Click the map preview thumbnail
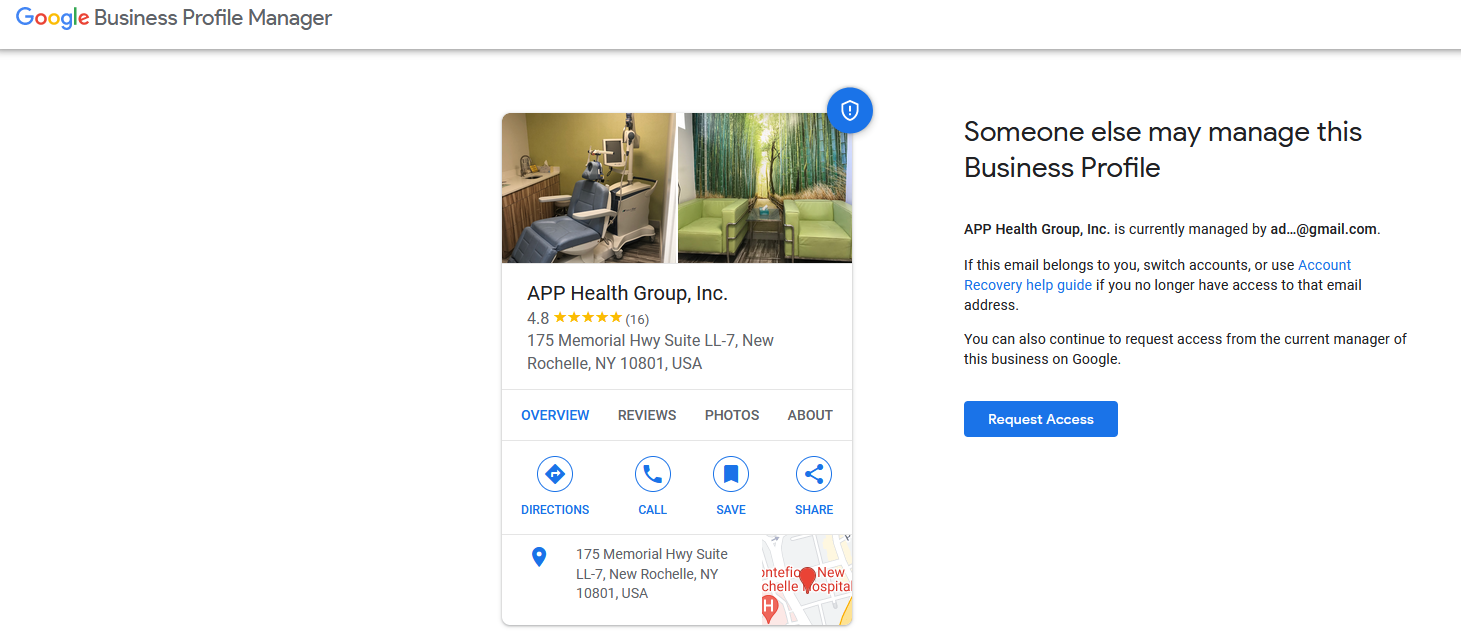Image resolution: width=1461 pixels, height=635 pixels. [x=806, y=580]
